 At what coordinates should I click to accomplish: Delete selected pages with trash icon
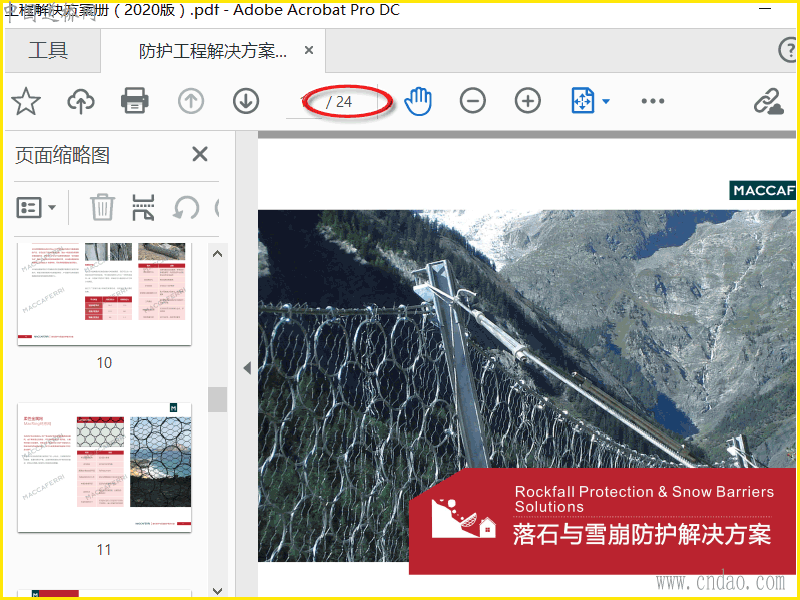[102, 207]
